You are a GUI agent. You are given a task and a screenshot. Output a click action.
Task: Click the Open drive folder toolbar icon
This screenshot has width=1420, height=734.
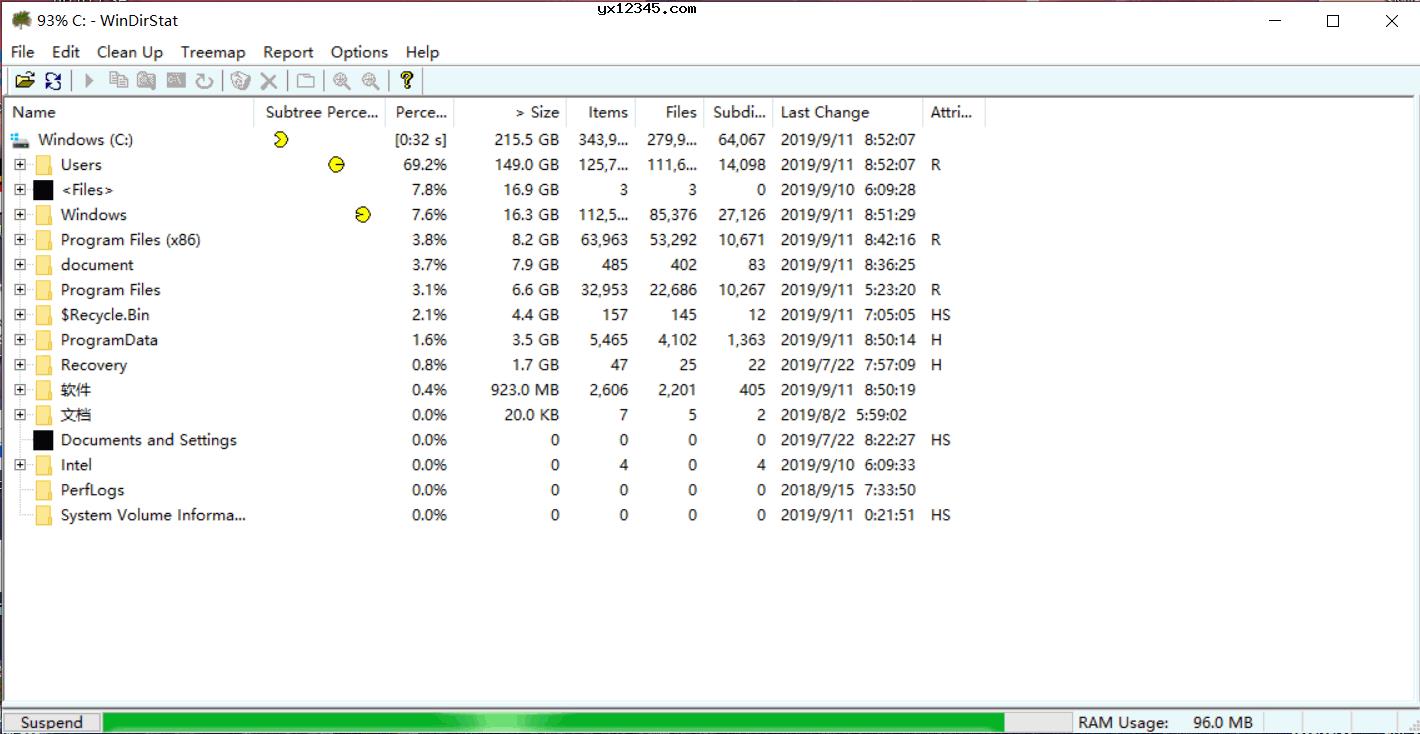click(x=25, y=81)
